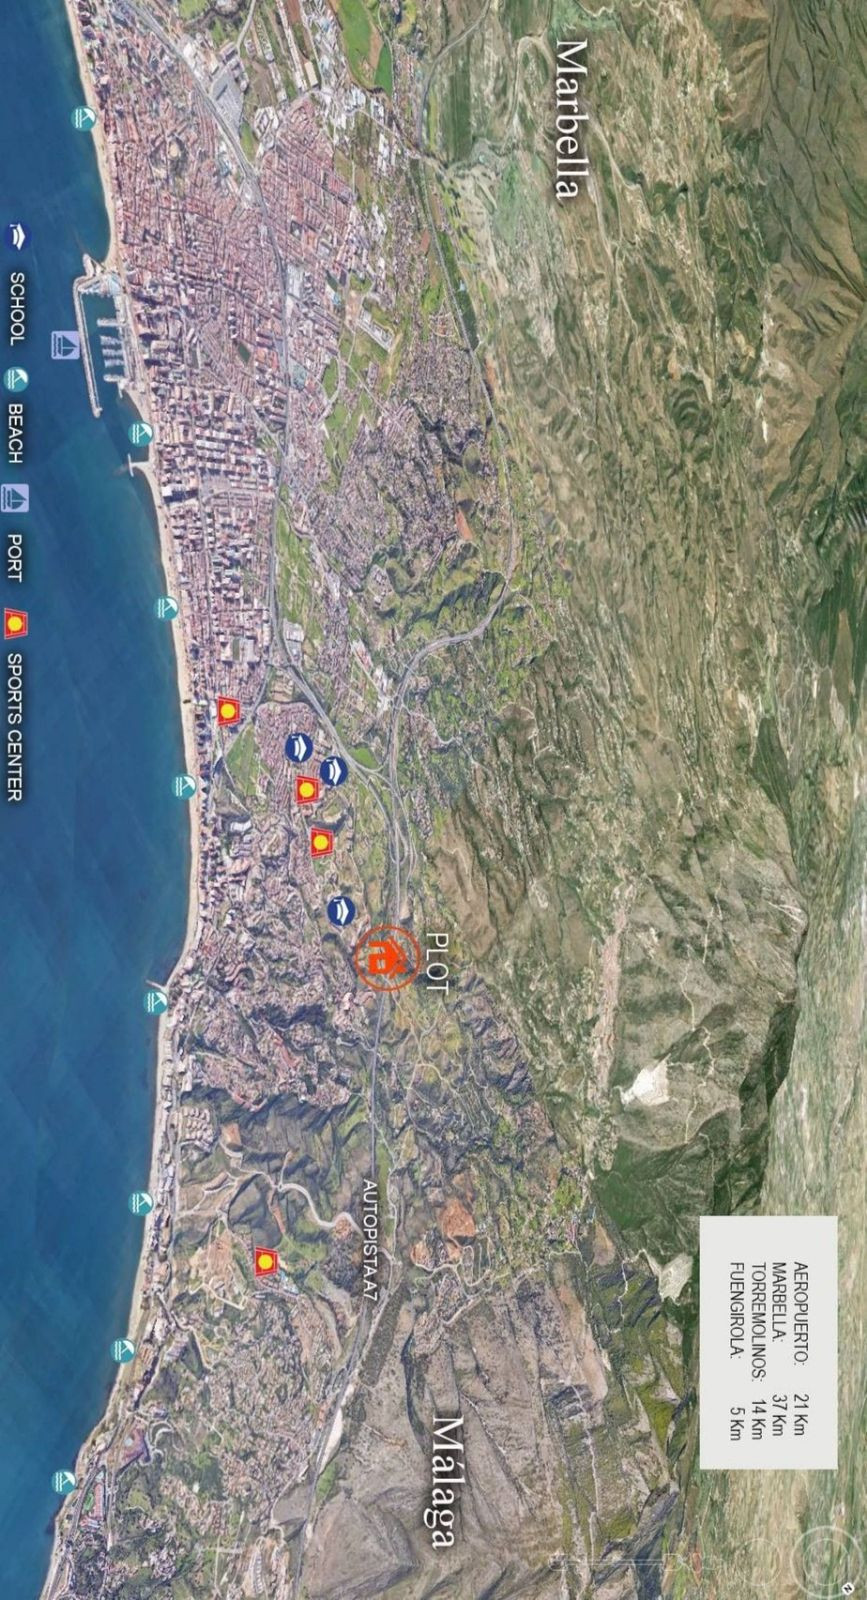Image resolution: width=867 pixels, height=1600 pixels.
Task: Click the school marker closest to the PLOT
Action: (342, 911)
